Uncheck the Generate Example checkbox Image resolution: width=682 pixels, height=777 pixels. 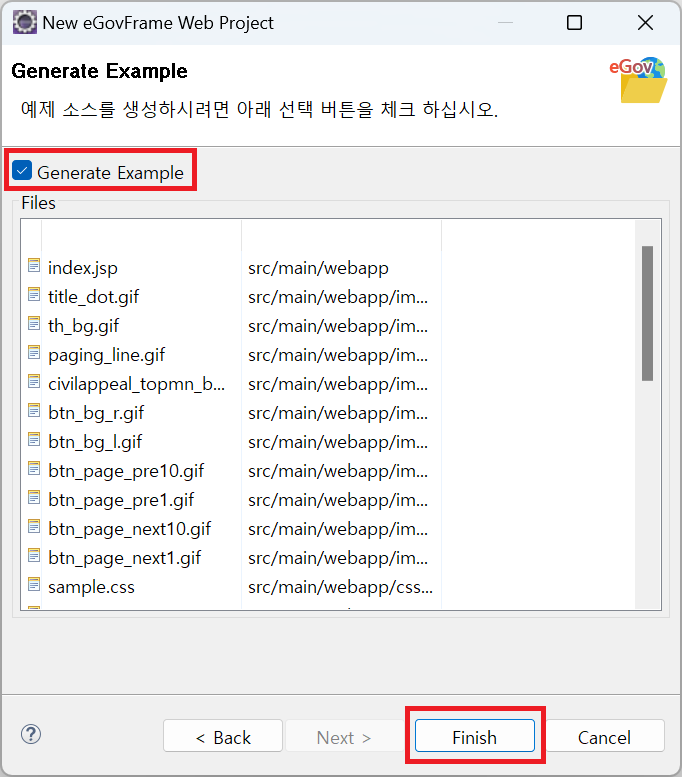click(x=23, y=172)
